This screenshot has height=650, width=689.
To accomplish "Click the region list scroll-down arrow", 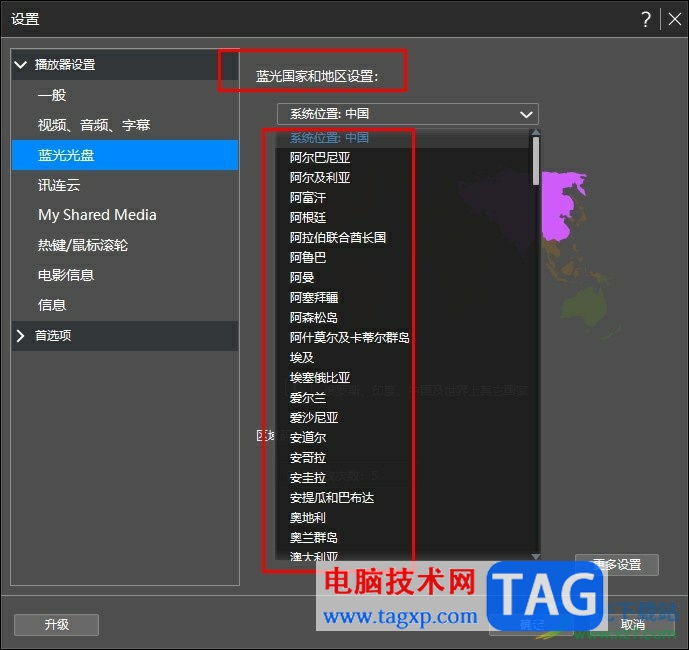I will [x=536, y=556].
